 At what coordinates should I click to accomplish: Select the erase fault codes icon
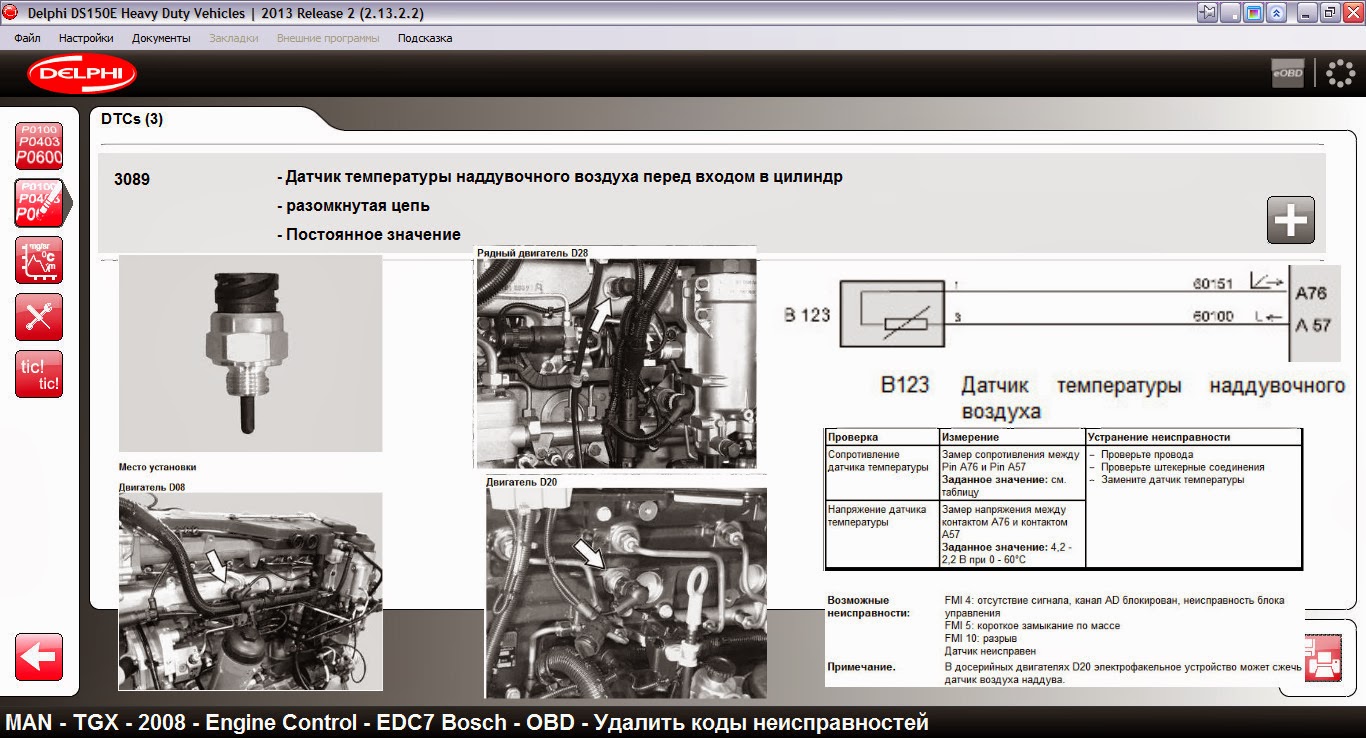tap(39, 203)
